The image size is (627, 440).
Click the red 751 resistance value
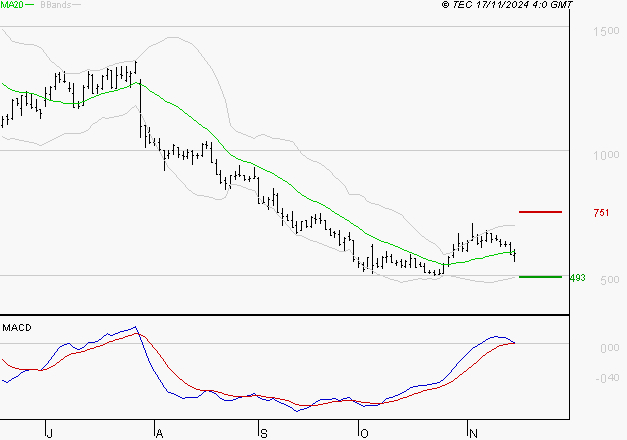coord(601,213)
